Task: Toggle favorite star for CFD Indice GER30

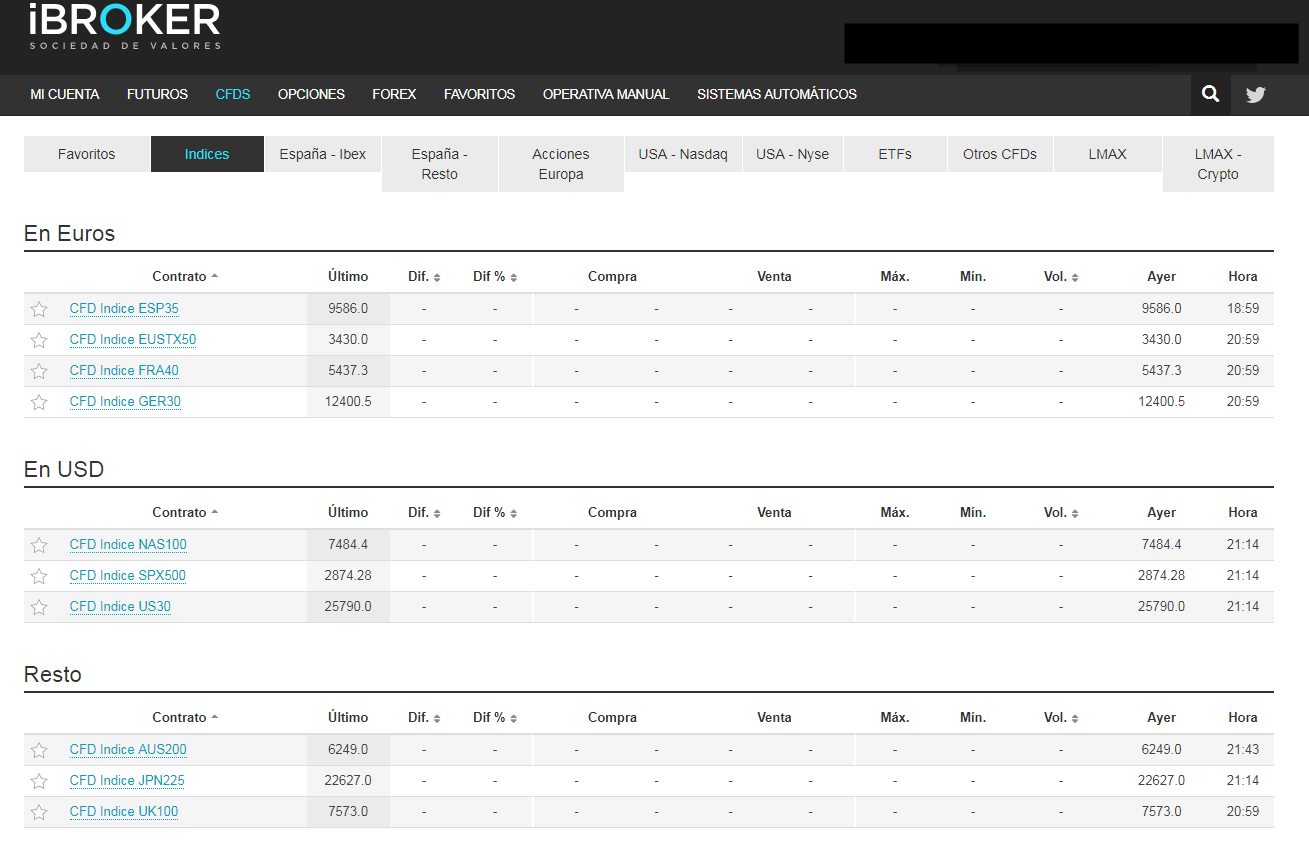Action: click(x=39, y=402)
